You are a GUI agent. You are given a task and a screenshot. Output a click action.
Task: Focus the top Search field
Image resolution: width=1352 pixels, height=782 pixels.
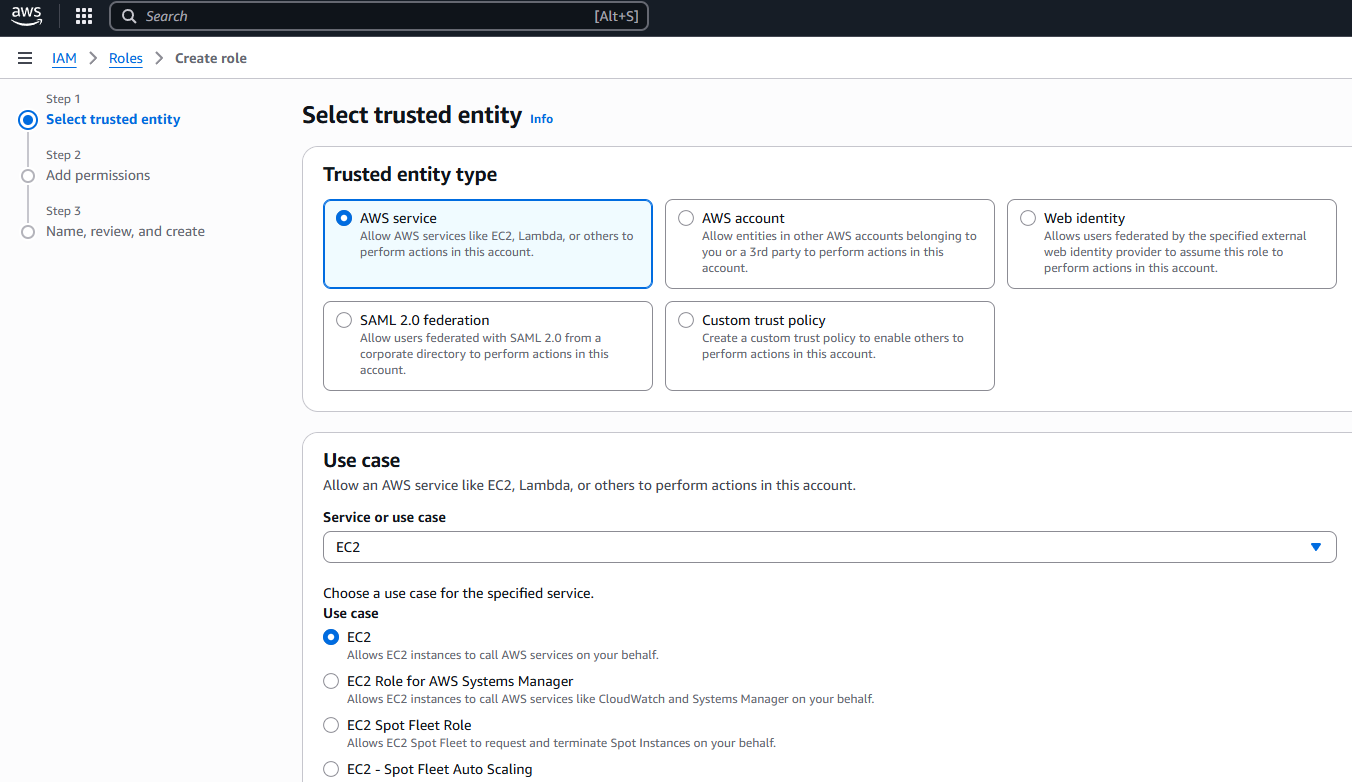379,16
